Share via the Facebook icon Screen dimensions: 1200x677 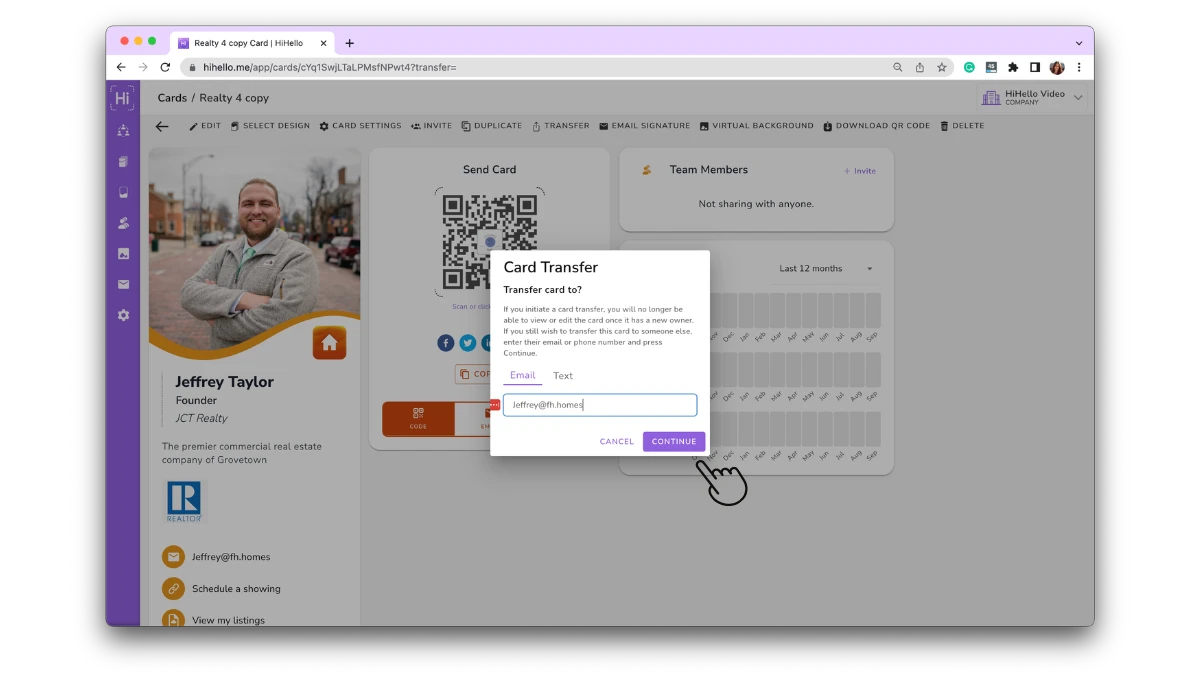tap(445, 343)
